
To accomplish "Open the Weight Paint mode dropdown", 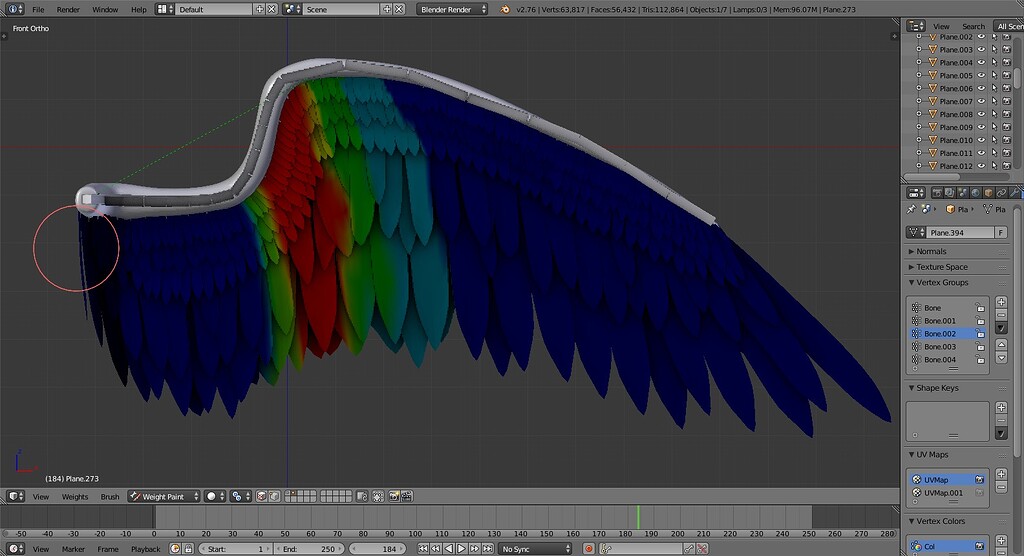I will pos(164,497).
